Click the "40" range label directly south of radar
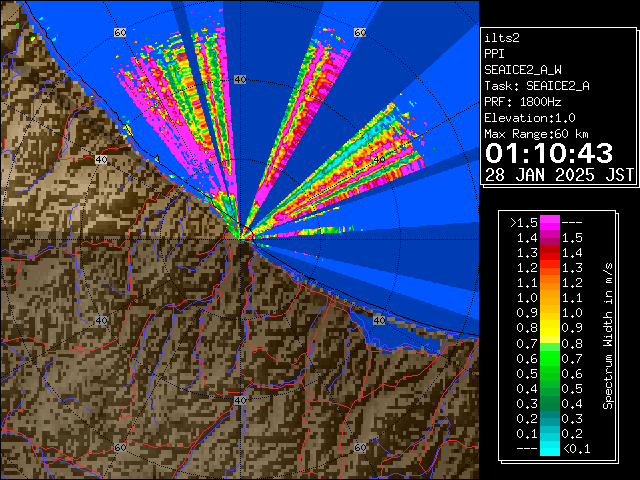The image size is (640, 480). 240,400
